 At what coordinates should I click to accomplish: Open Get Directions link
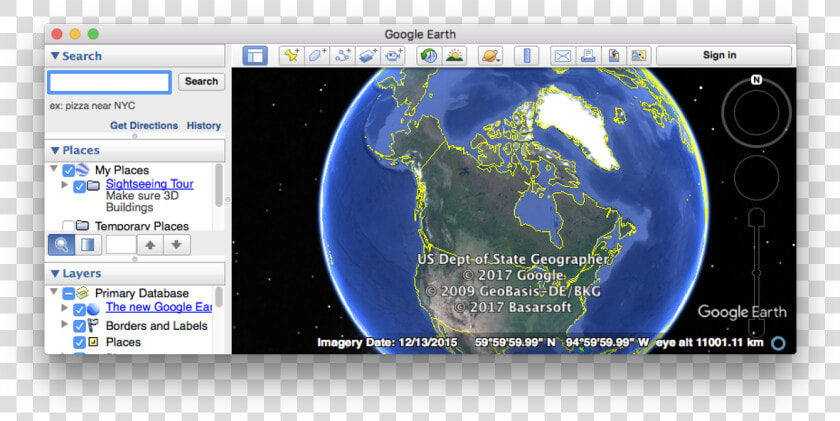[x=144, y=125]
